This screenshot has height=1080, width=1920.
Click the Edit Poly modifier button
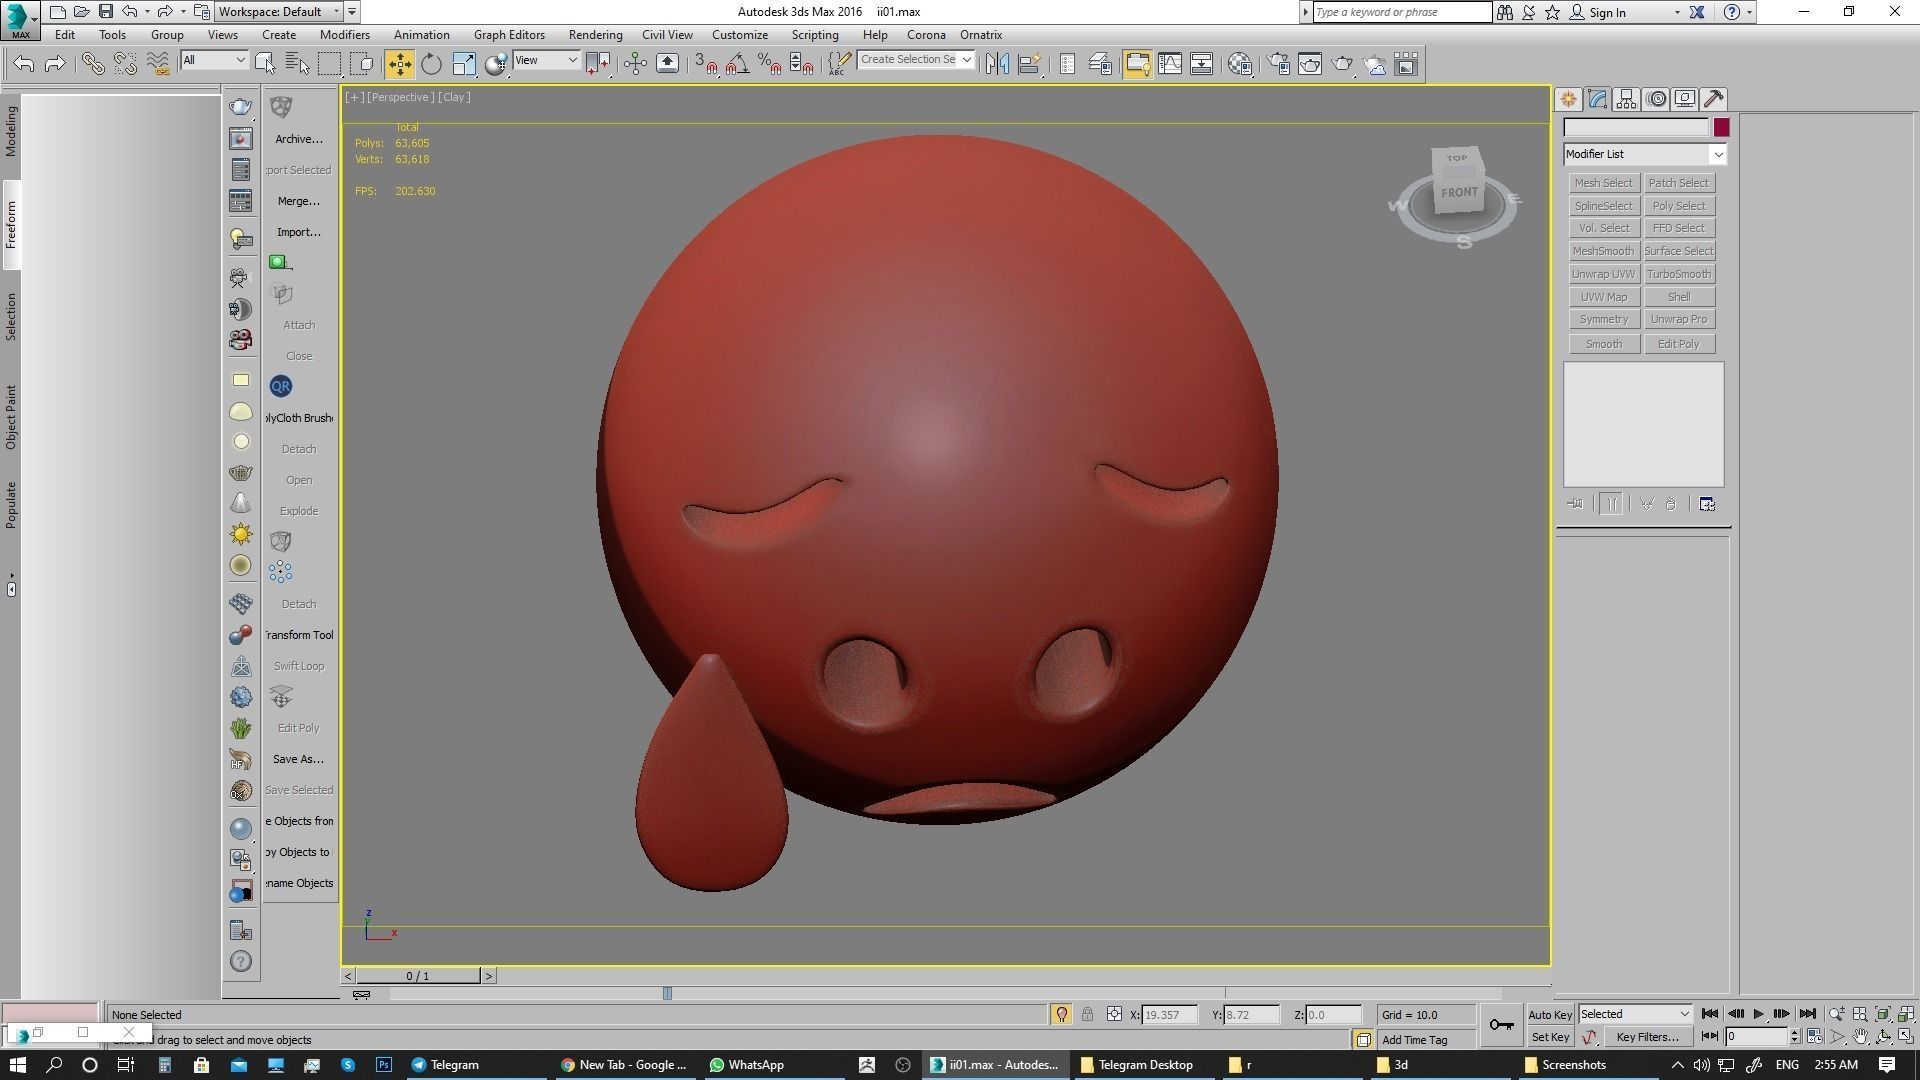[x=1679, y=344]
